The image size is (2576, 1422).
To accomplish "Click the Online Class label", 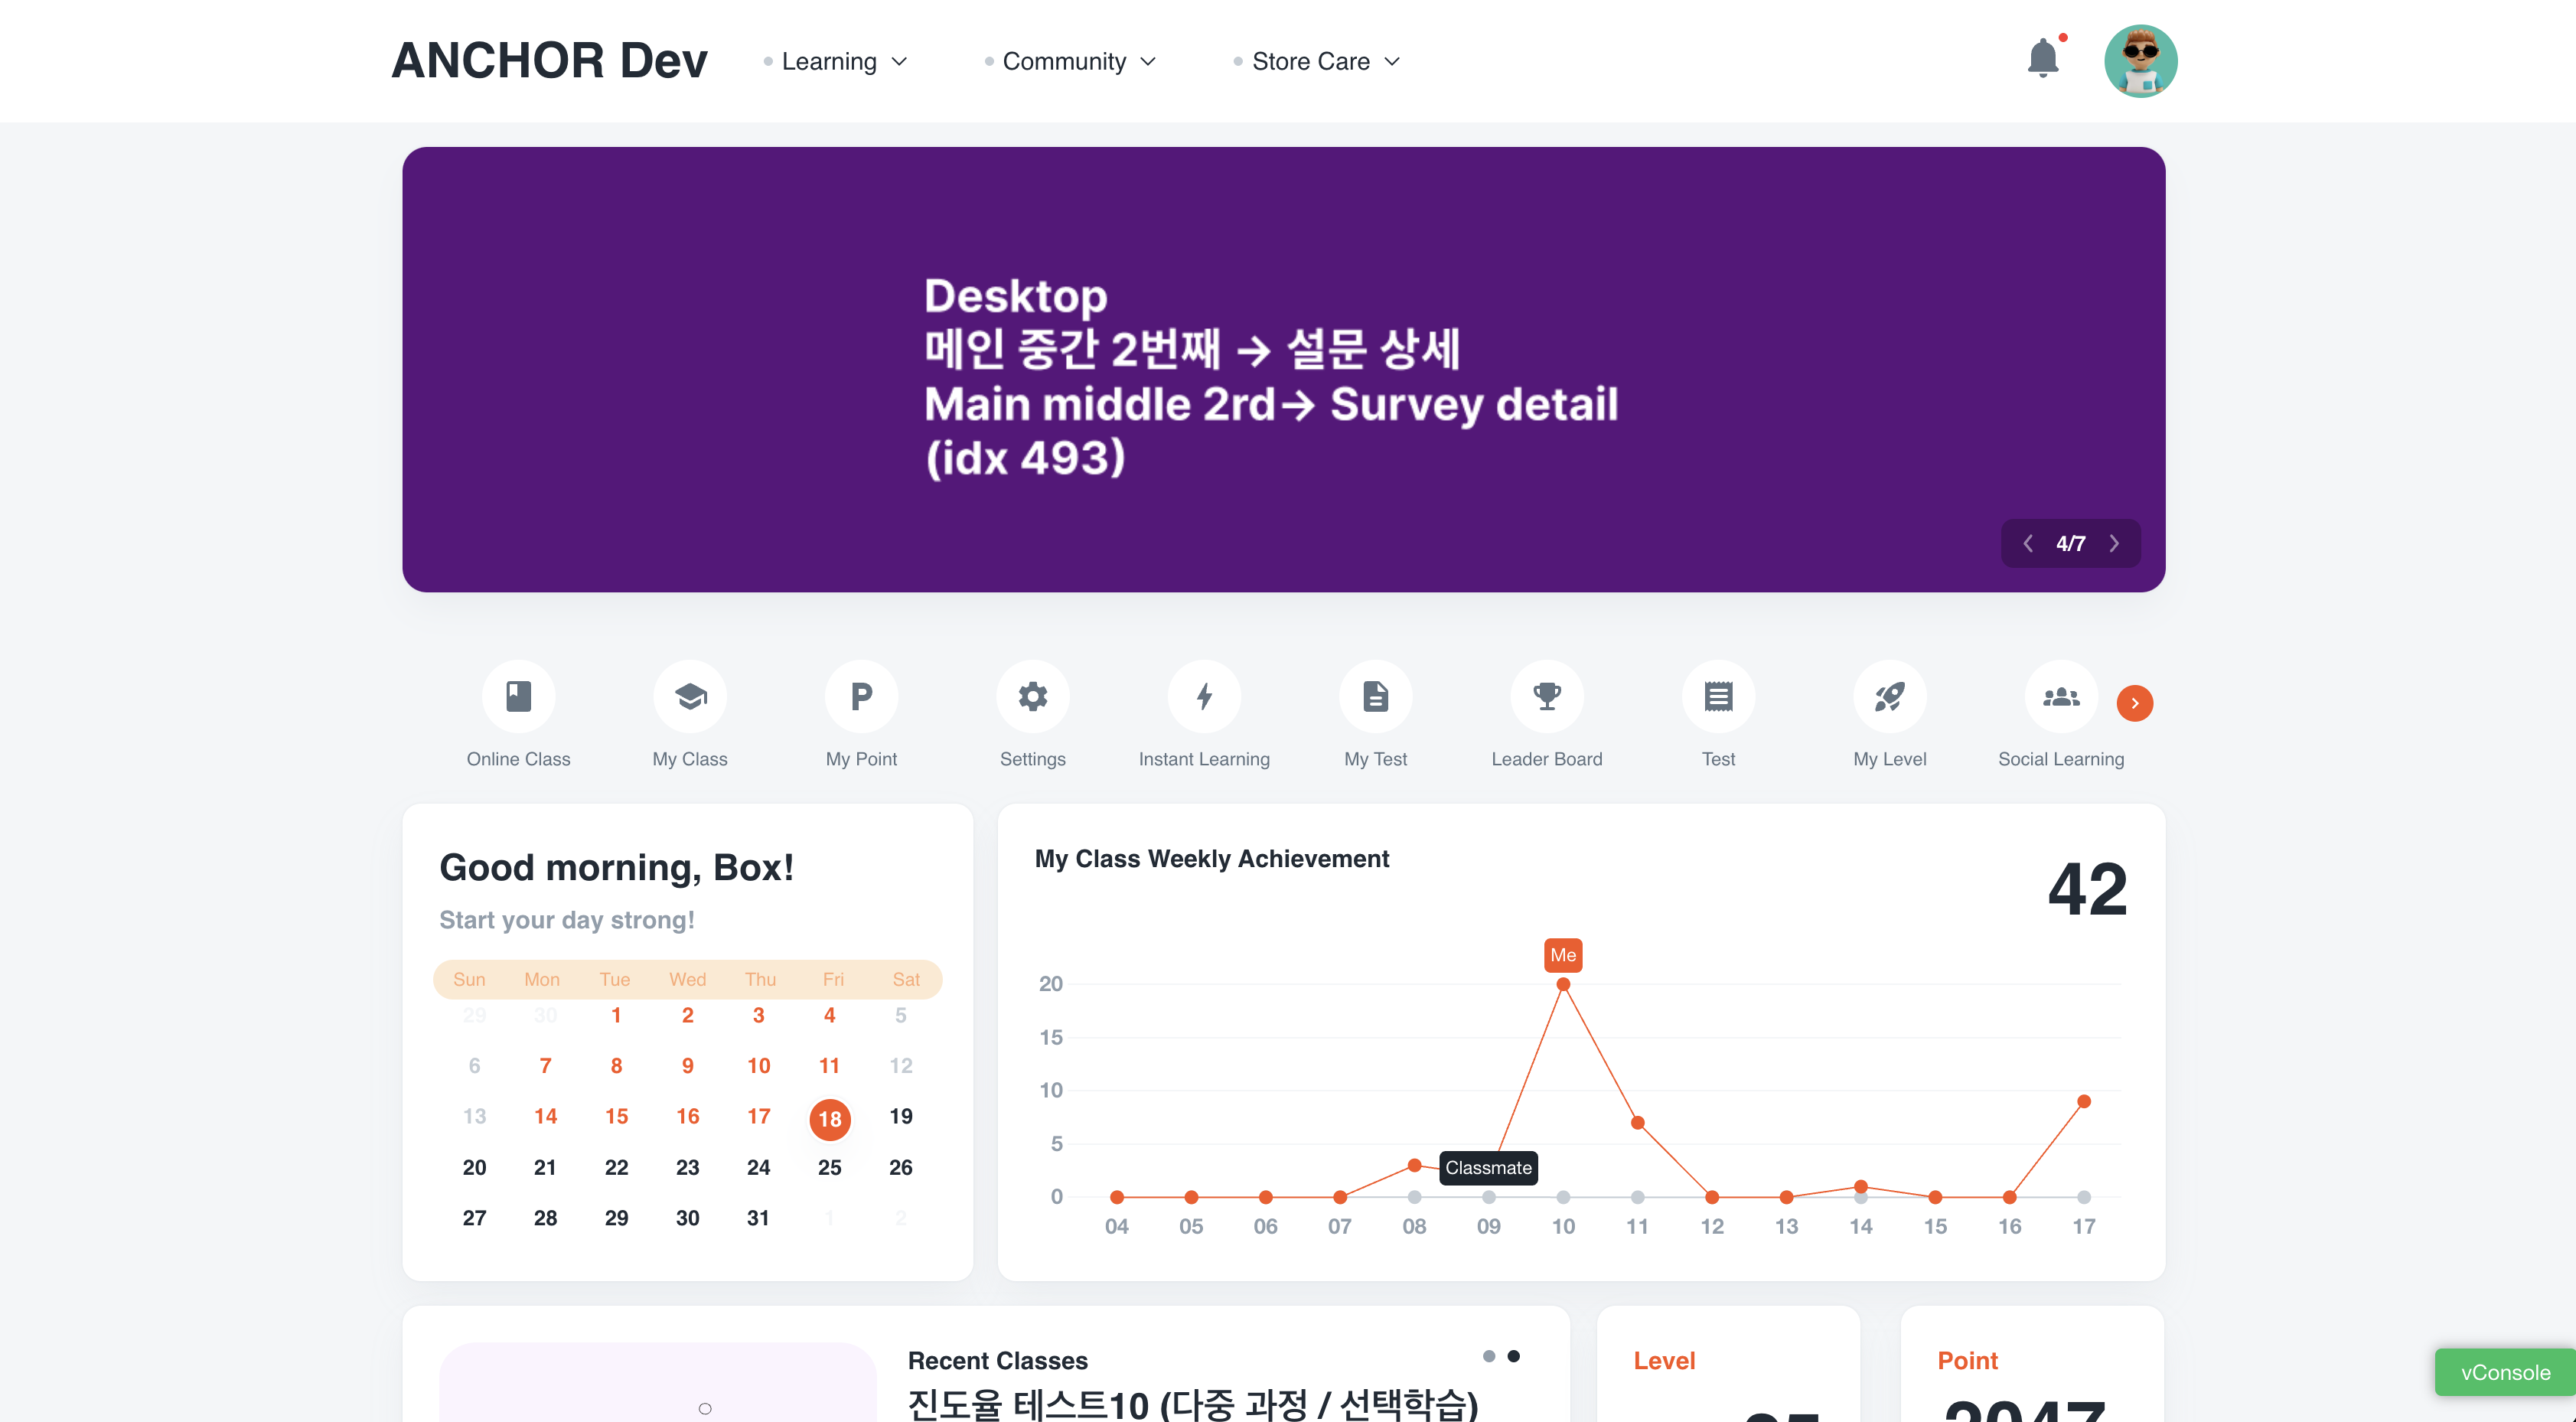I will (518, 759).
